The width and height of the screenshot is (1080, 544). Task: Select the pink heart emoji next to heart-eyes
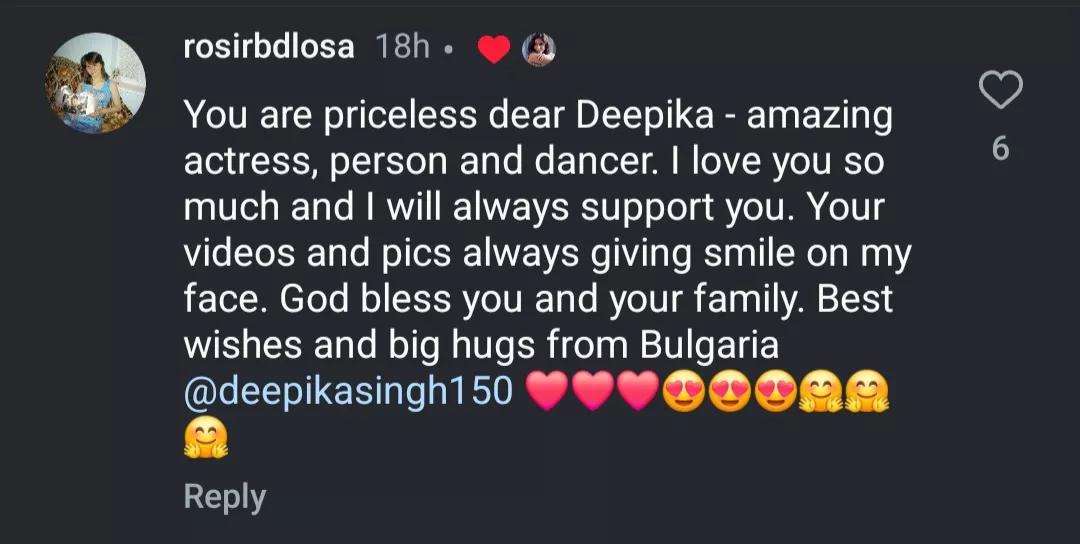click(x=638, y=391)
